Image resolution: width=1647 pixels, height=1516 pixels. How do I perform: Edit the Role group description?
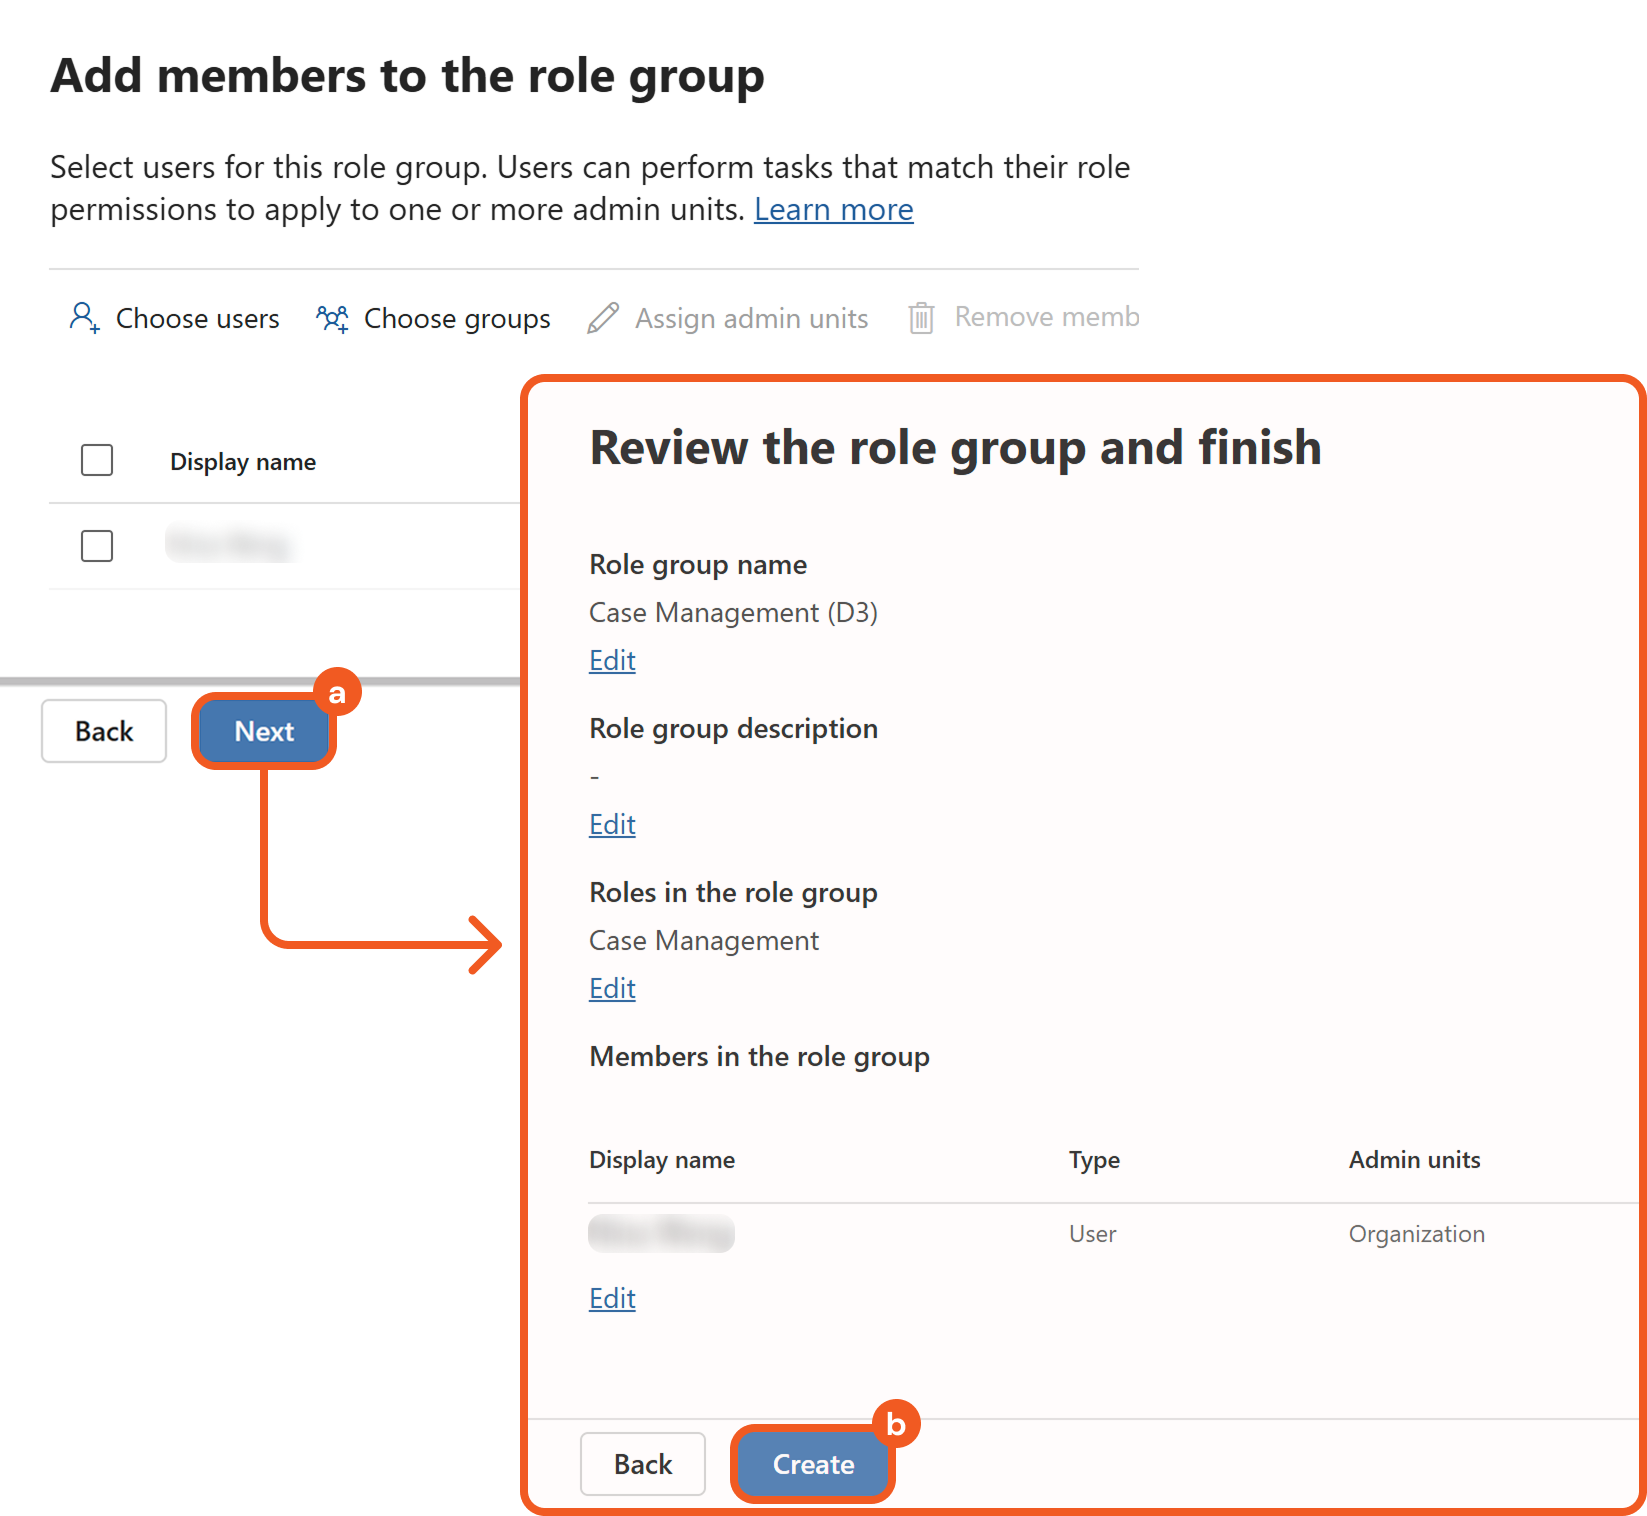tap(612, 825)
